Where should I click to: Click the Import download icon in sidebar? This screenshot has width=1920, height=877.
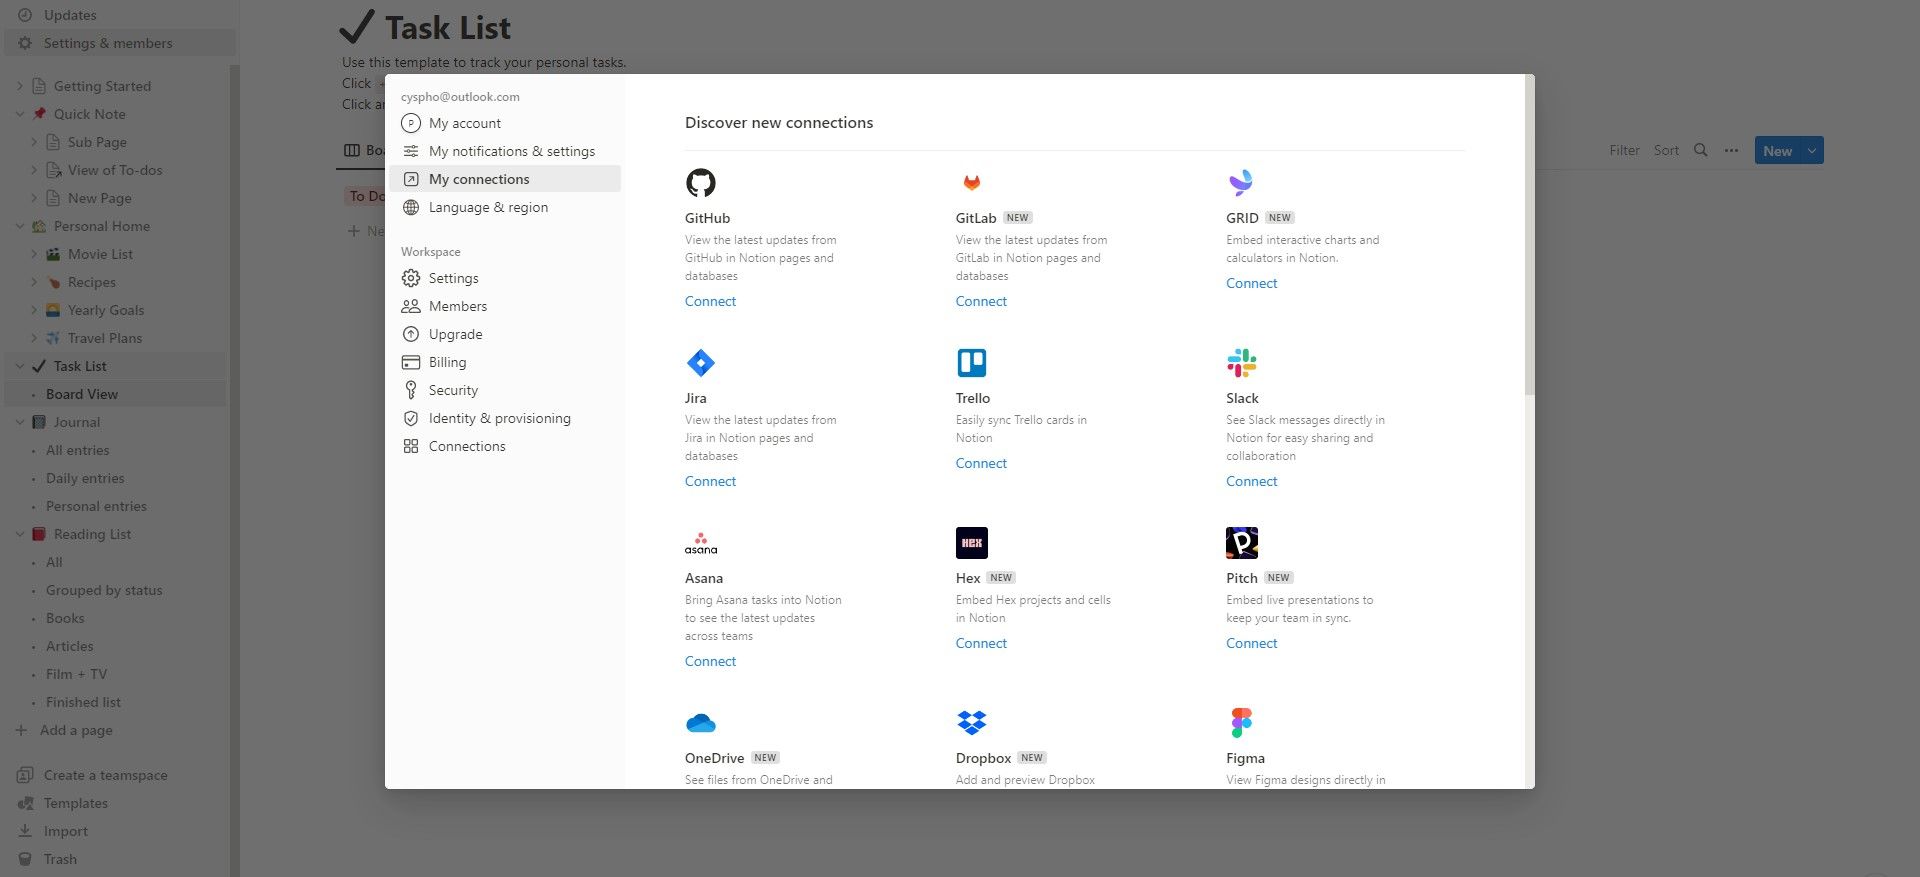[25, 831]
